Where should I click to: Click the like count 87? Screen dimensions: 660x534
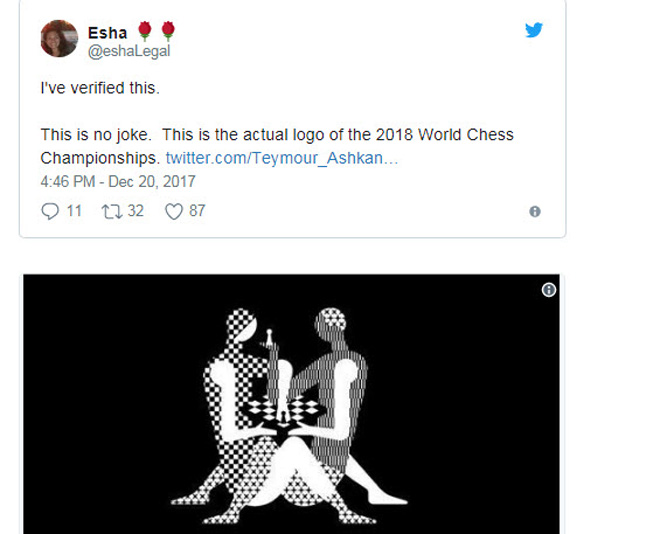coord(197,211)
